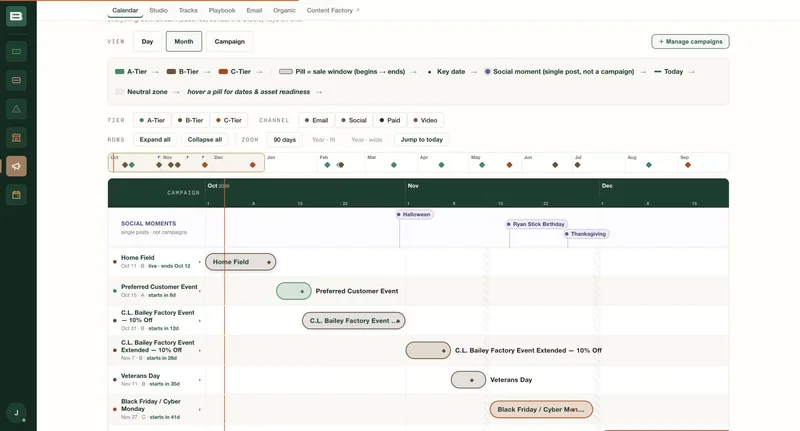Expand the Preferred Customer Event row chevron
The width and height of the screenshot is (800, 431).
click(x=199, y=291)
